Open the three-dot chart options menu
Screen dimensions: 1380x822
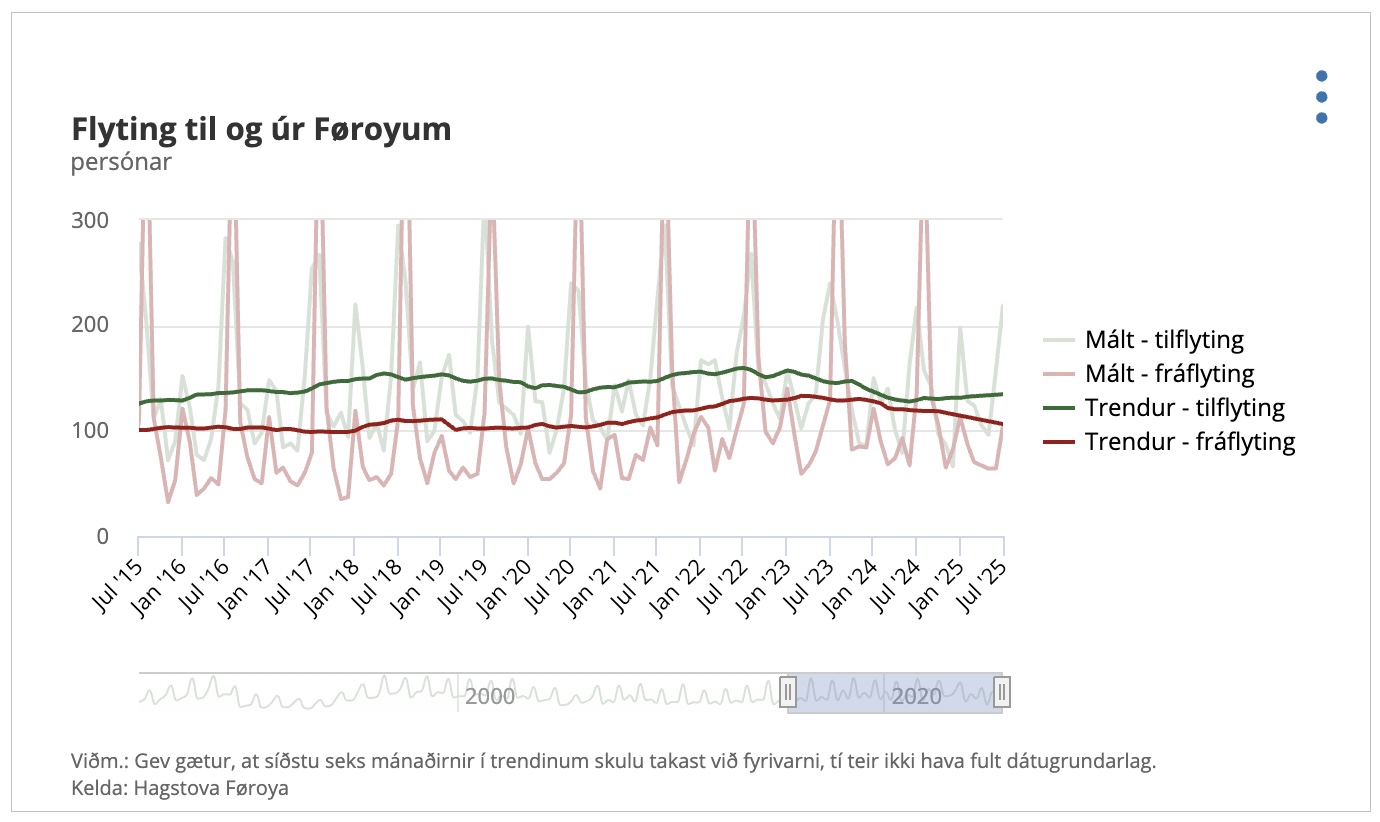point(1321,97)
